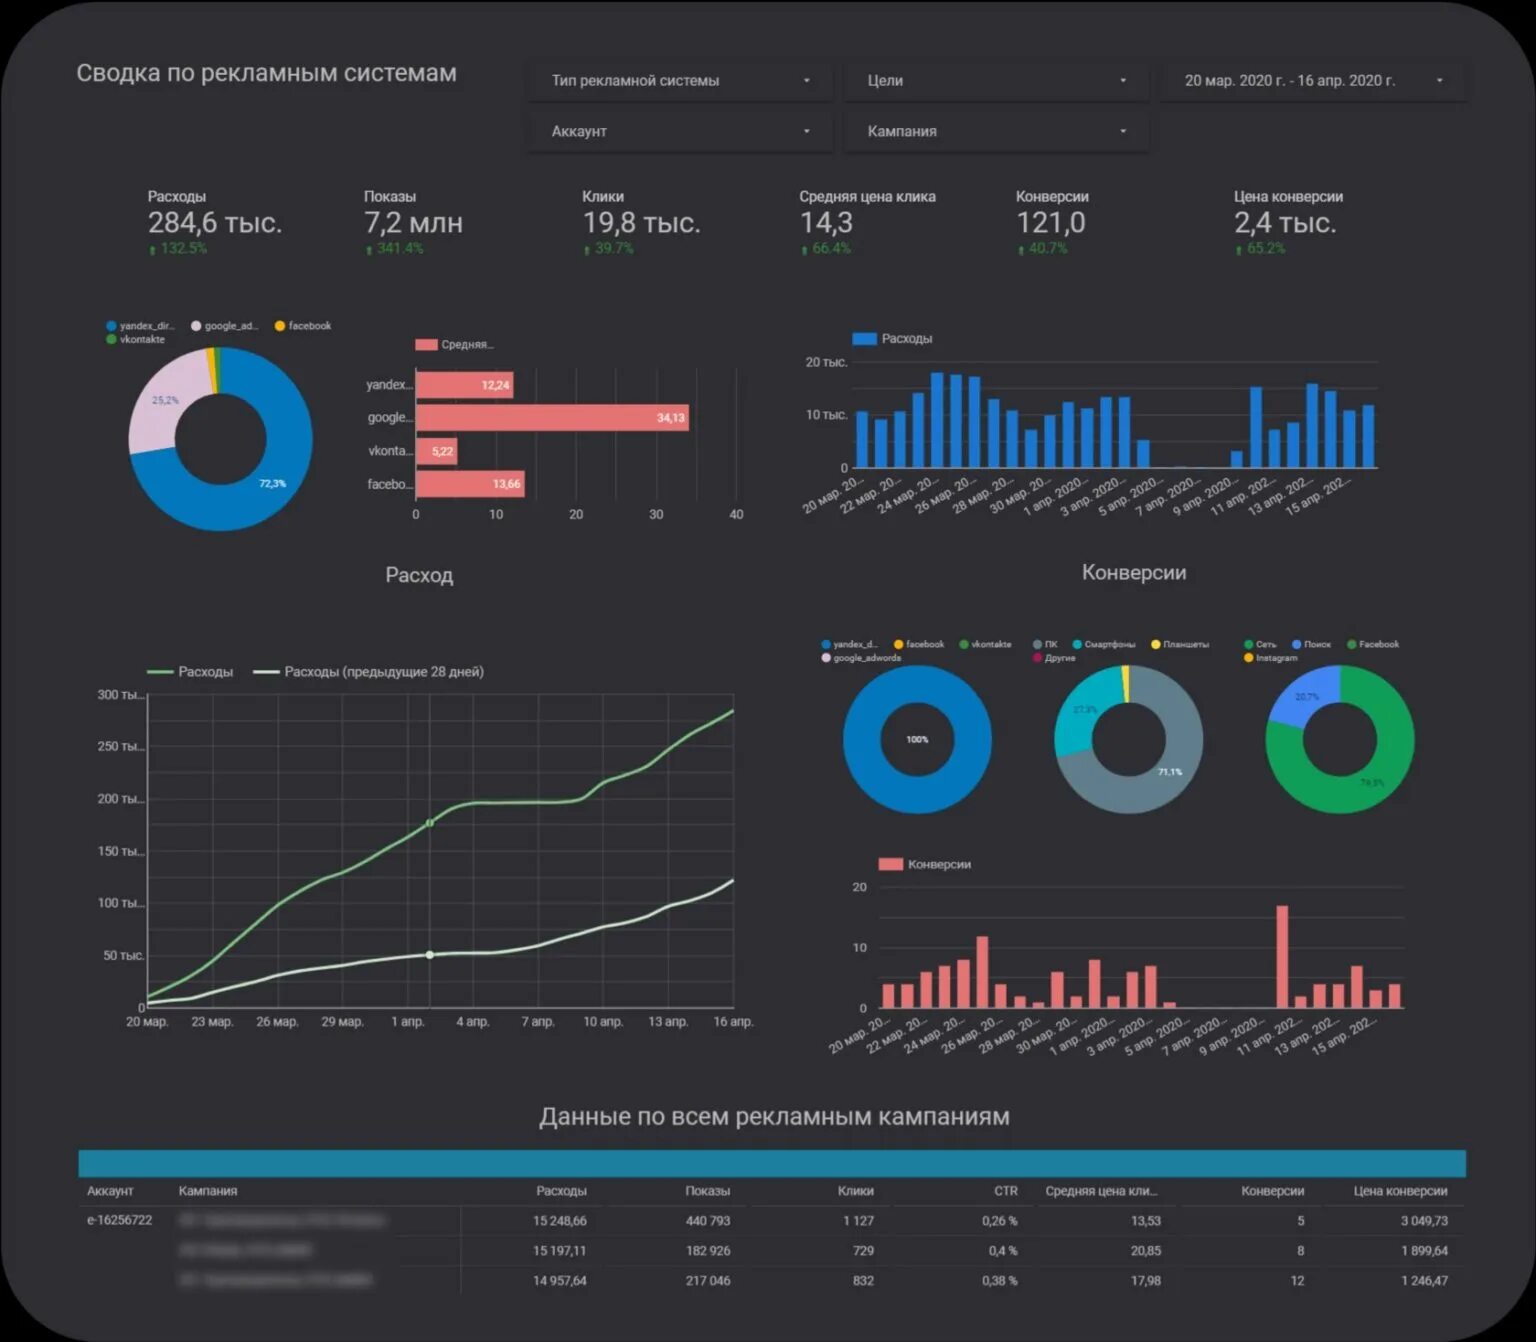Open the Тип рекламной системы dropdown
Image resolution: width=1536 pixels, height=1342 pixels.
(x=680, y=81)
